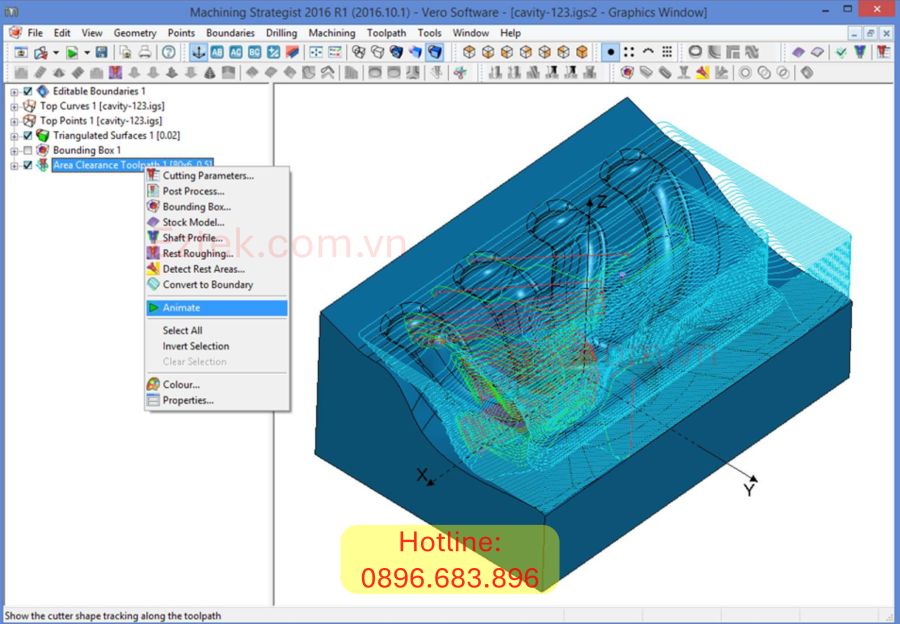Click the Print icon in toolbar
Viewport: 900px width, 624px height.
(145, 52)
